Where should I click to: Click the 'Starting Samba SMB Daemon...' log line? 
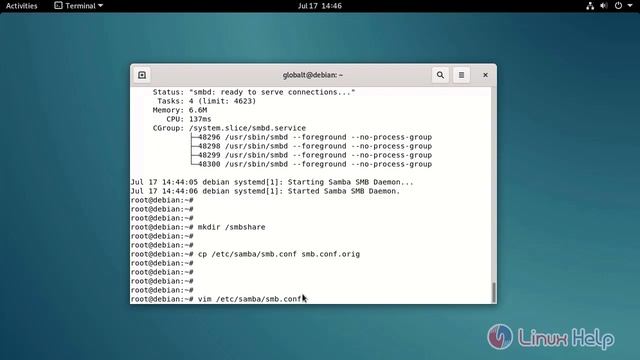(x=272, y=182)
